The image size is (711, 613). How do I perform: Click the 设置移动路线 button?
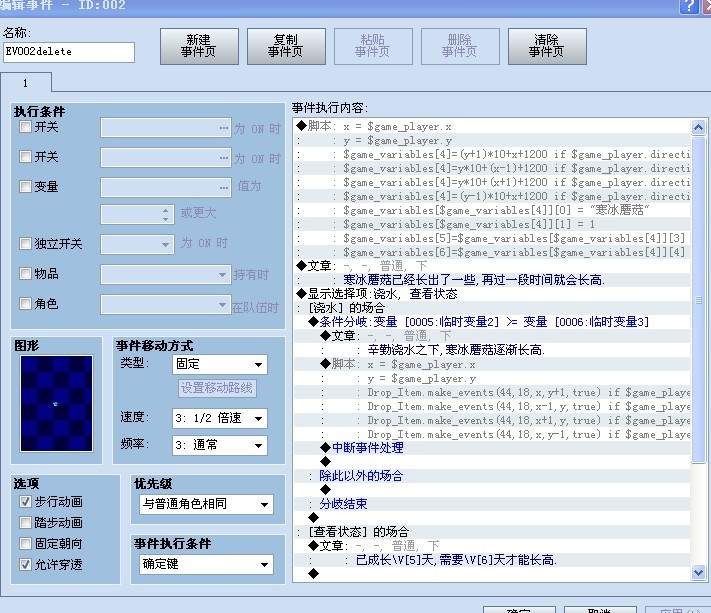(217, 388)
